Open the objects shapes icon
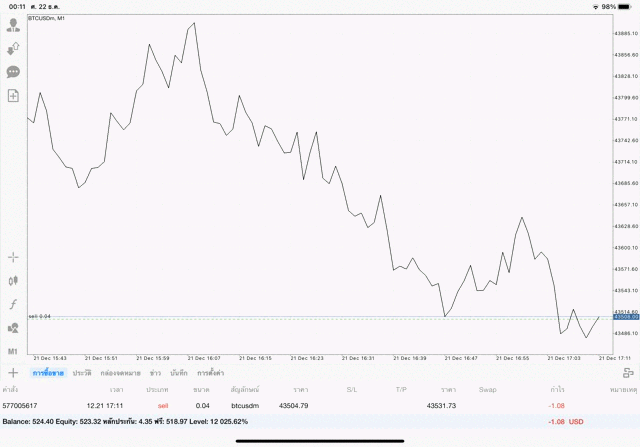Screen dimensions: 640x447 point(13,328)
